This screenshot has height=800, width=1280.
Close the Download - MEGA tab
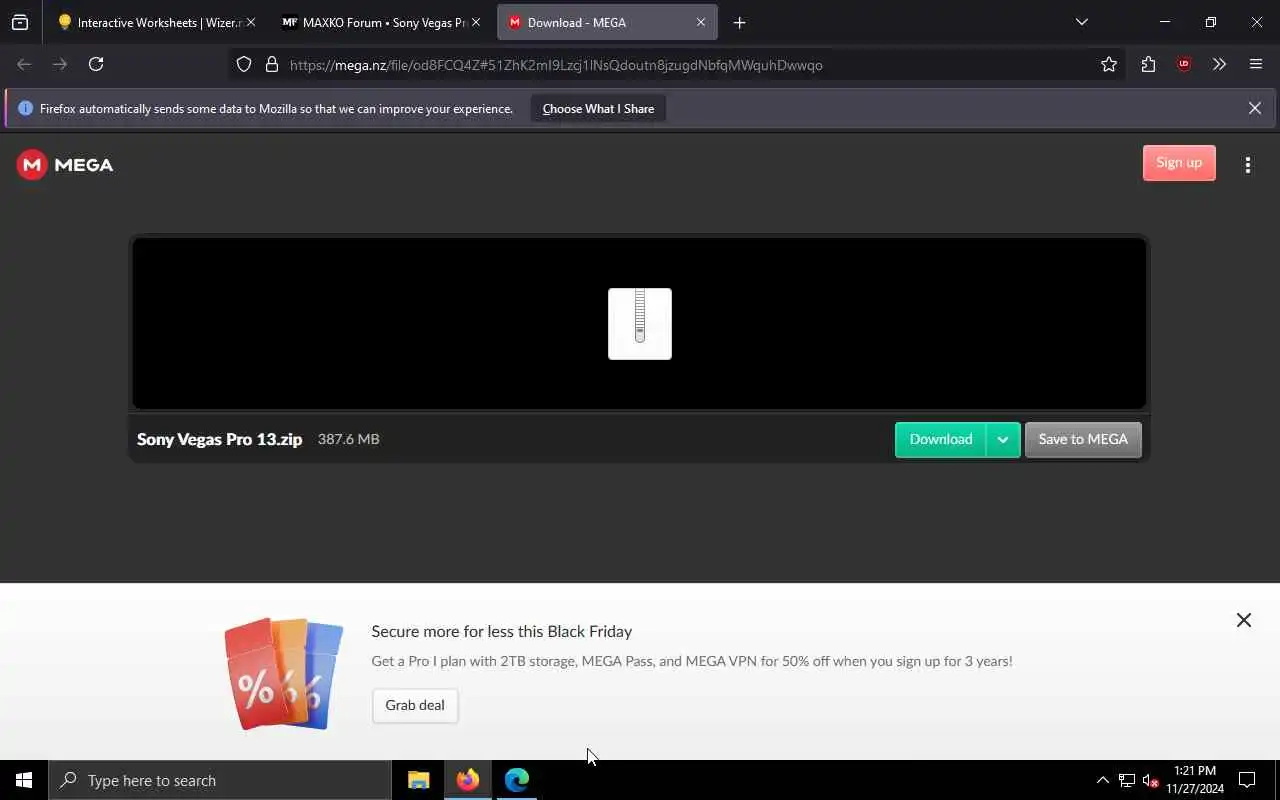(700, 22)
